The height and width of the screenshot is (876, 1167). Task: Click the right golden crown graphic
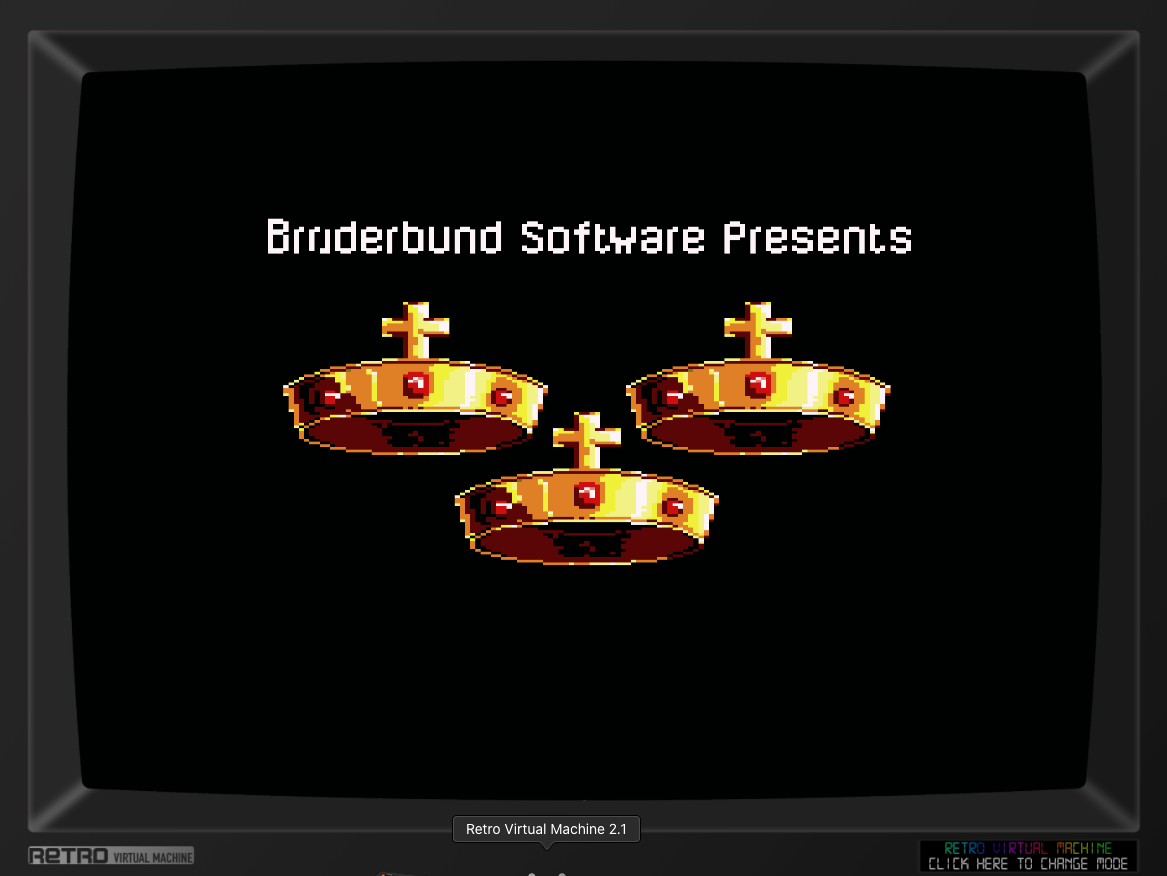(x=758, y=378)
